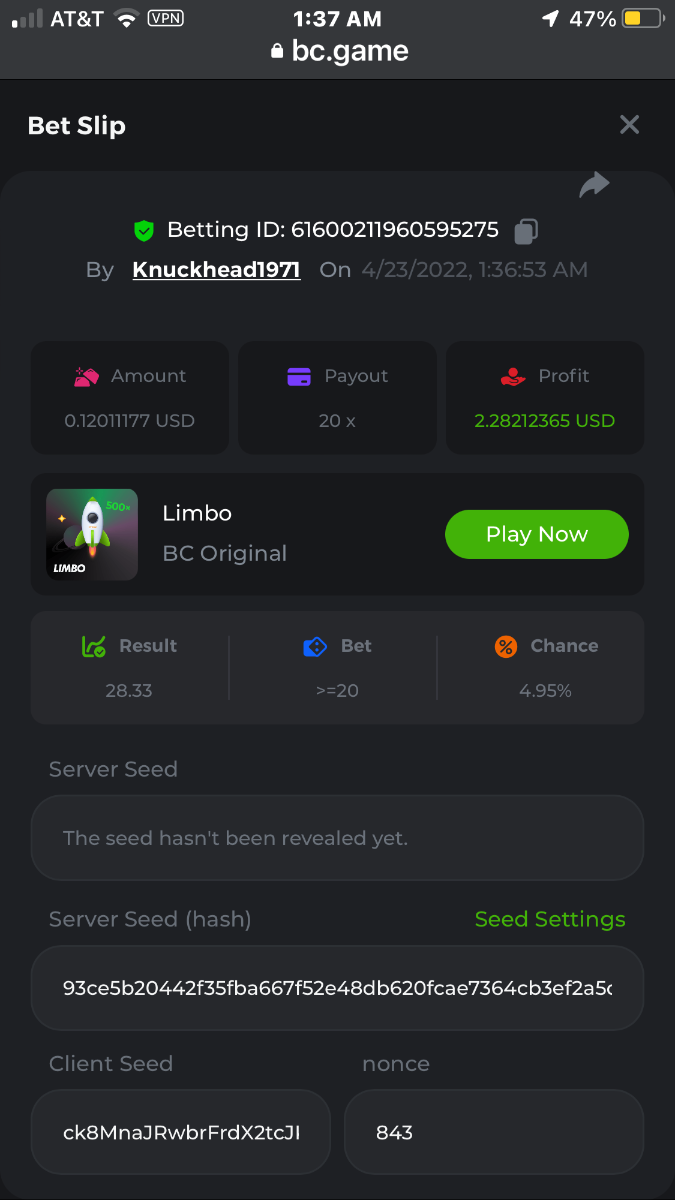Tap the Amount chips icon

click(x=87, y=377)
